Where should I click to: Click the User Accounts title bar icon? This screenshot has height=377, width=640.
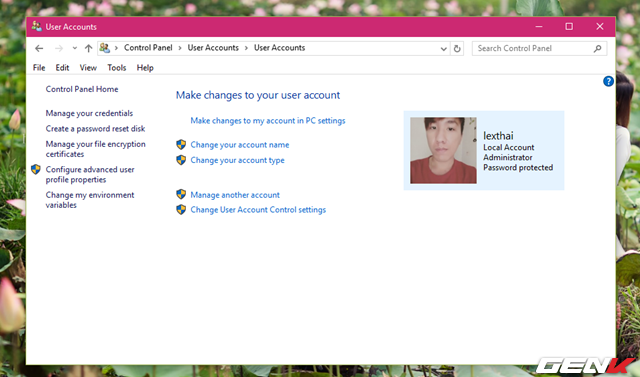click(x=36, y=27)
